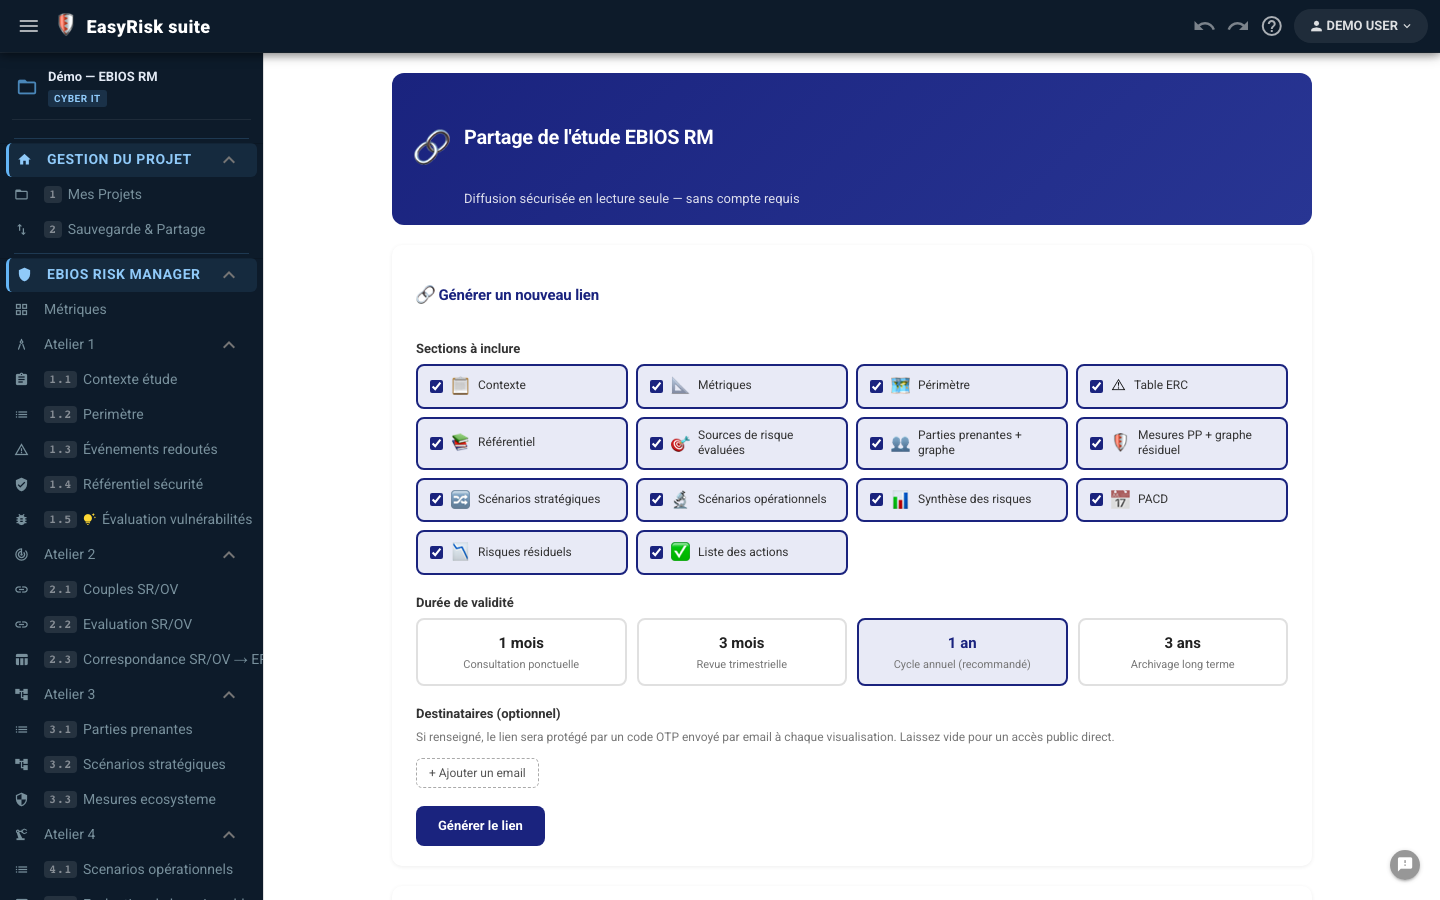Screen dimensions: 1440x900
Task: Click the EasyRisk suite shield logo
Action: point(66,25)
